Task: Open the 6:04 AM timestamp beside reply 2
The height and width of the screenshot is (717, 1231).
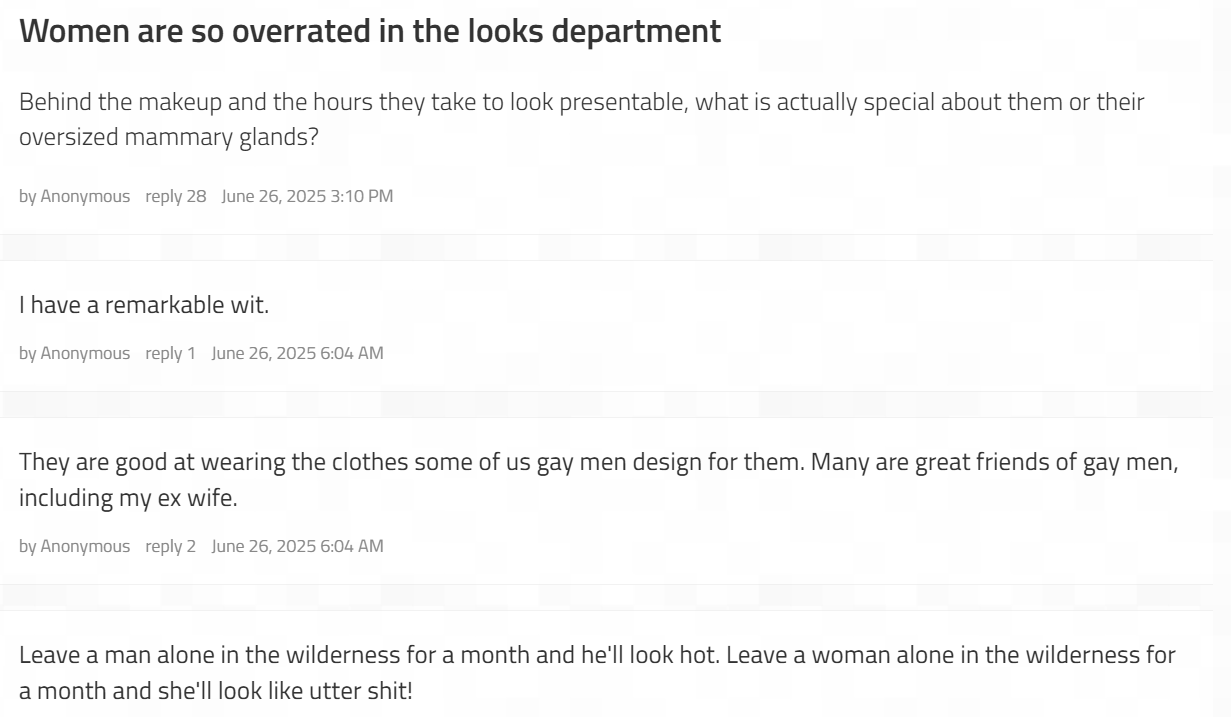Action: (x=297, y=546)
